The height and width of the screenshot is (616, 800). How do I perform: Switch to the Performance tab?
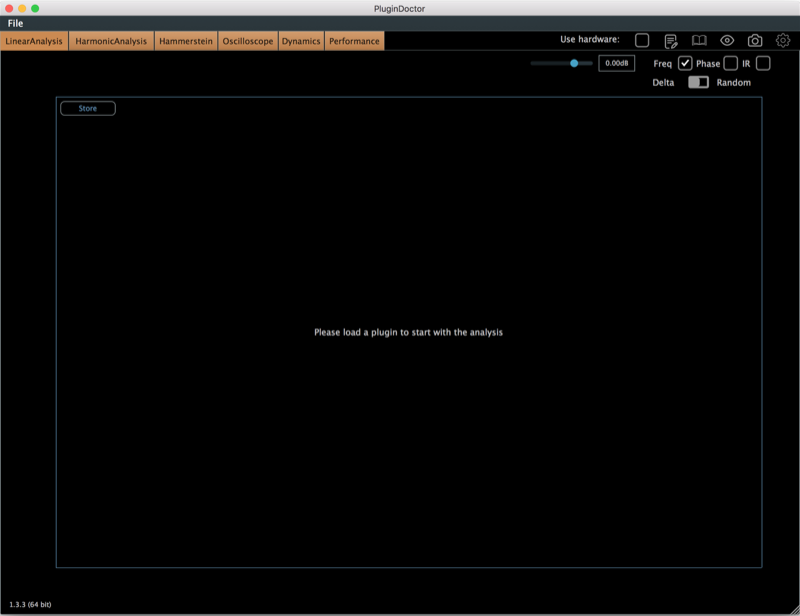(355, 41)
